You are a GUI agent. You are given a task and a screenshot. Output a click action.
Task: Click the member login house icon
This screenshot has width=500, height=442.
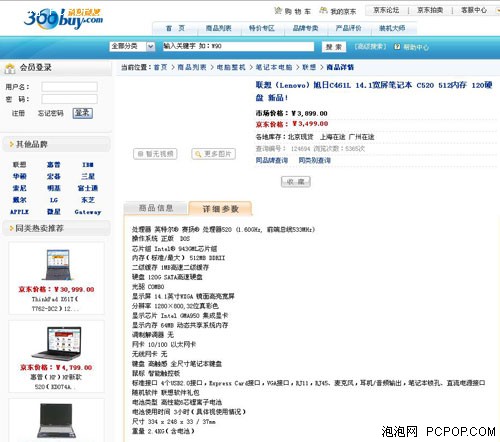tap(10, 68)
